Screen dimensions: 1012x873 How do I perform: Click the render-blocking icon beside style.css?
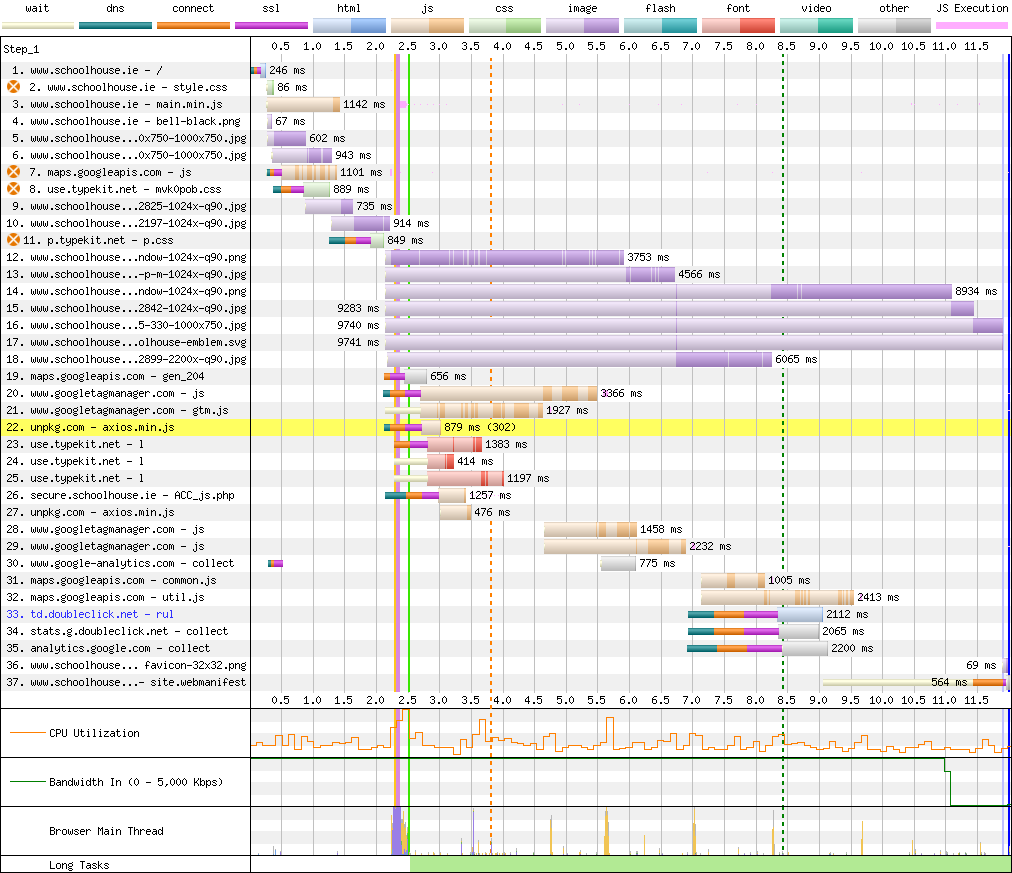[x=14, y=87]
